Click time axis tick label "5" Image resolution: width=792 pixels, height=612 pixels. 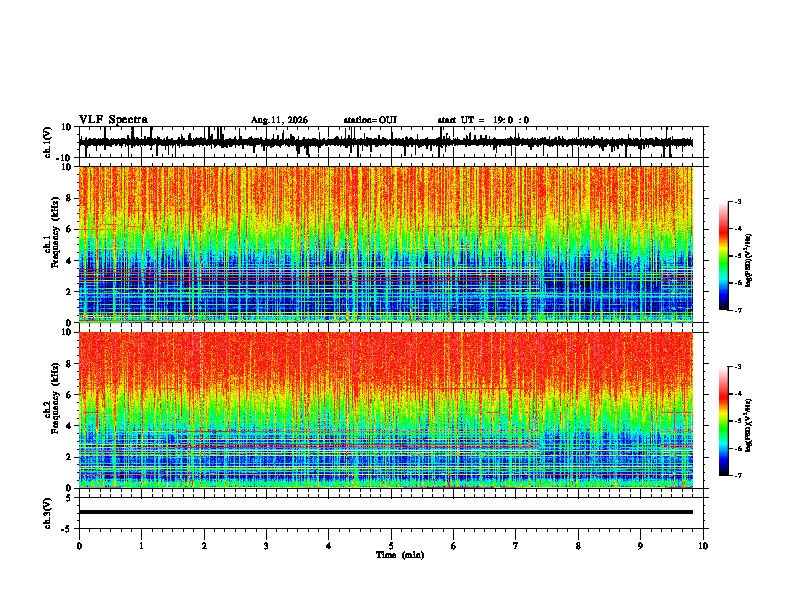coord(391,546)
